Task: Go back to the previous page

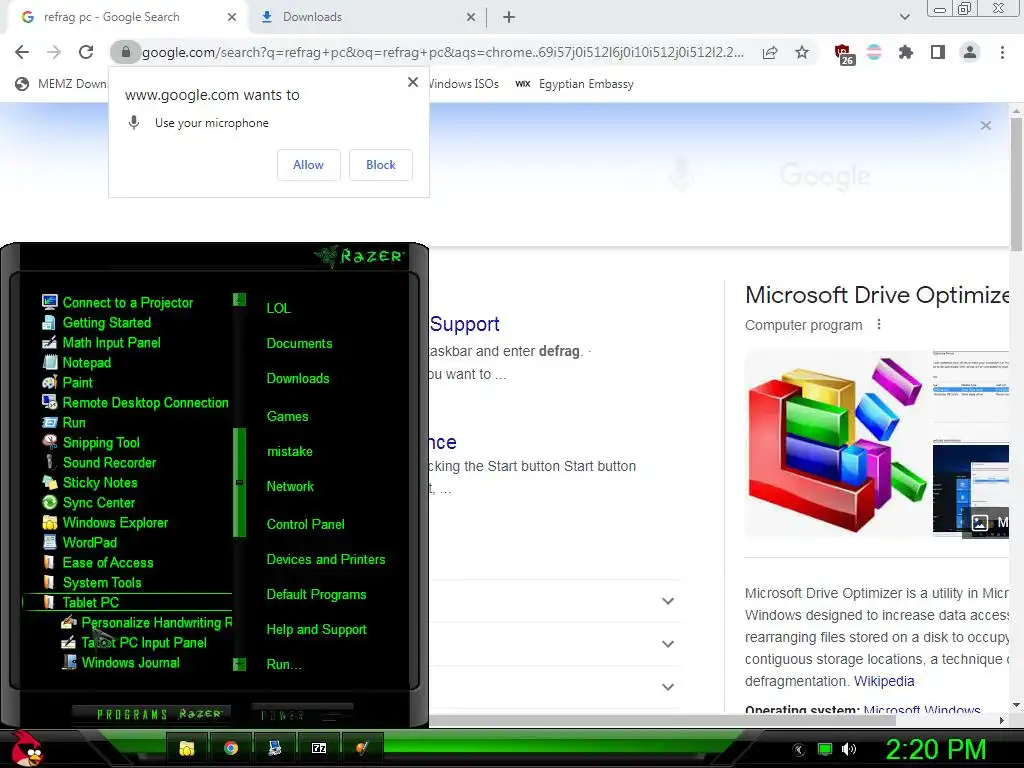Action: point(22,52)
